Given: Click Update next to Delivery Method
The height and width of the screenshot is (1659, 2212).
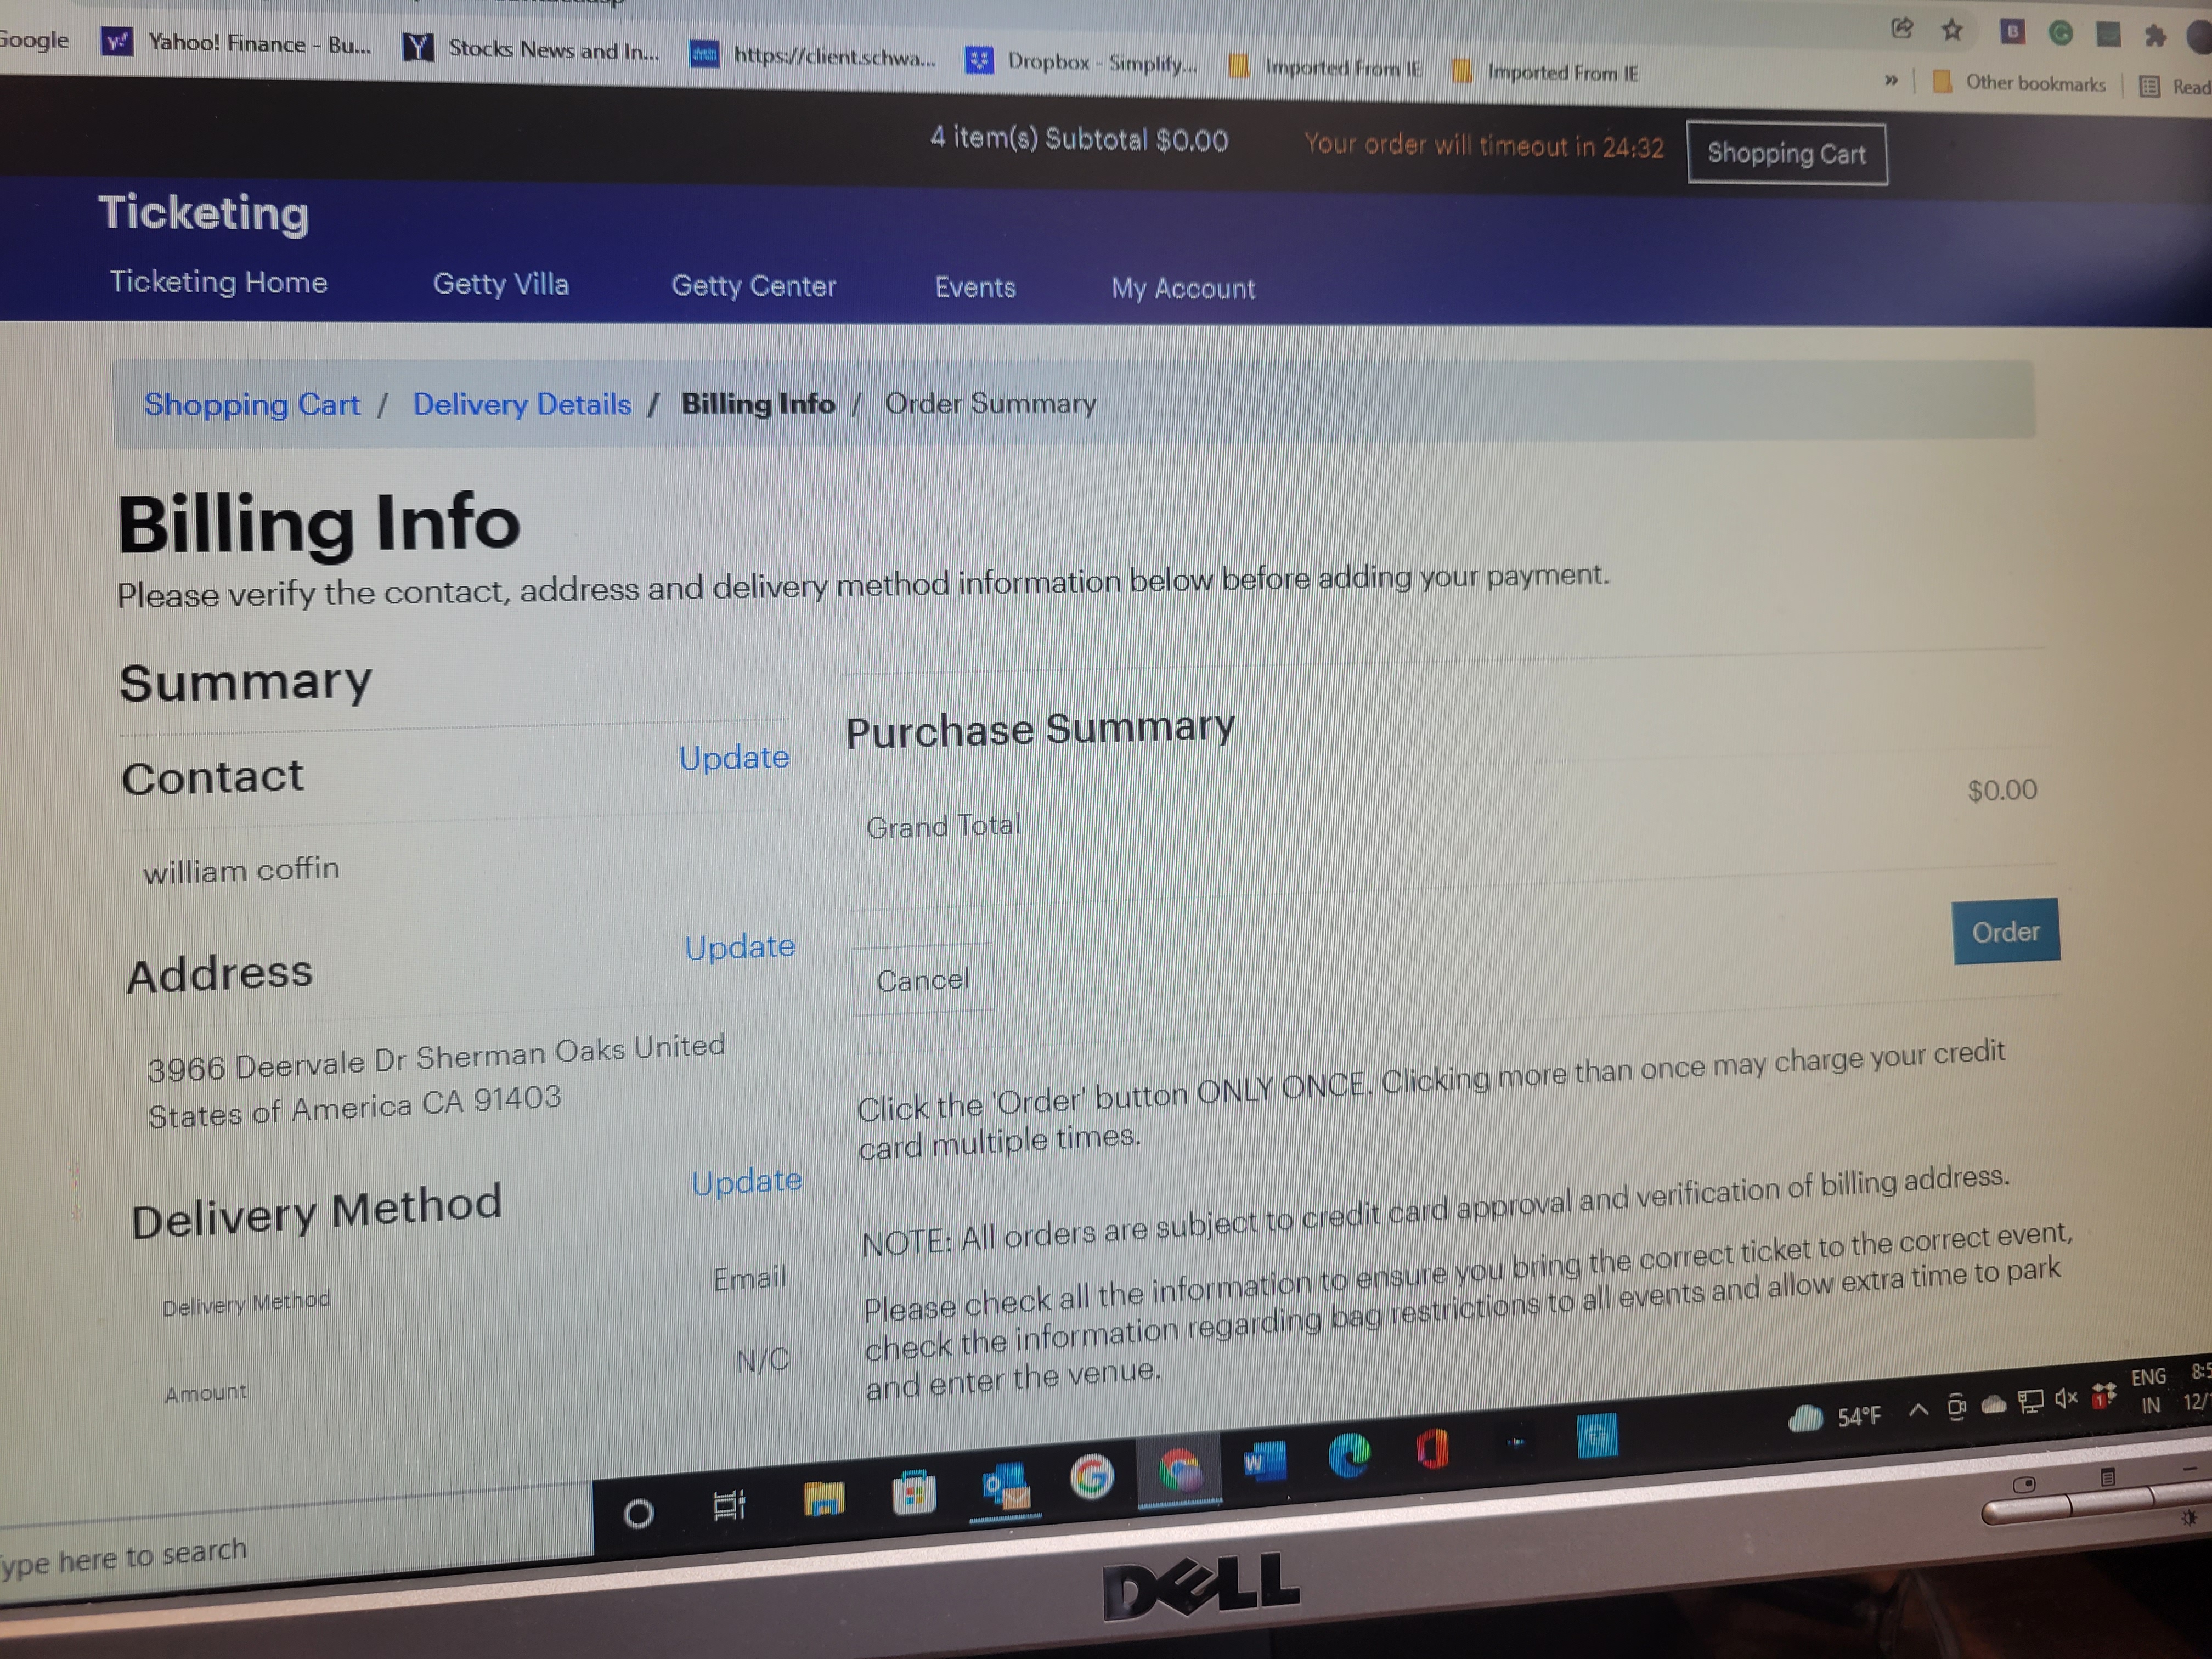Looking at the screenshot, I should [747, 1182].
